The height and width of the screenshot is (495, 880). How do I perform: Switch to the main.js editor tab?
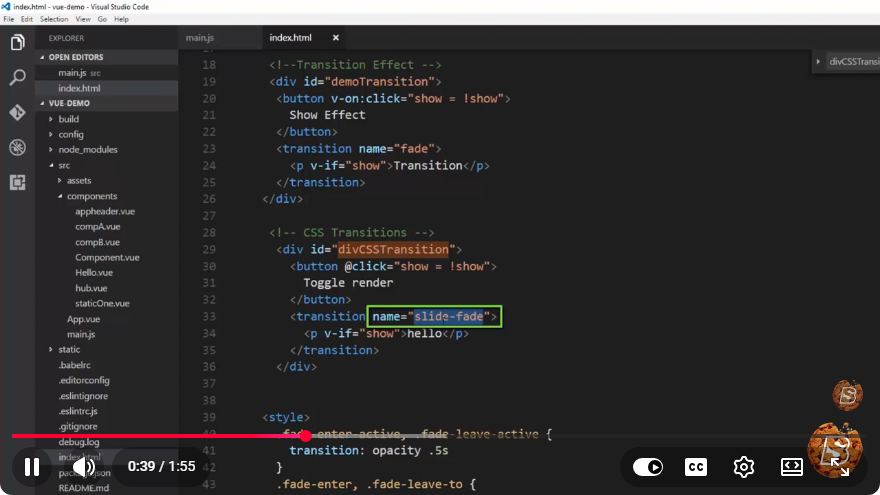pos(200,38)
